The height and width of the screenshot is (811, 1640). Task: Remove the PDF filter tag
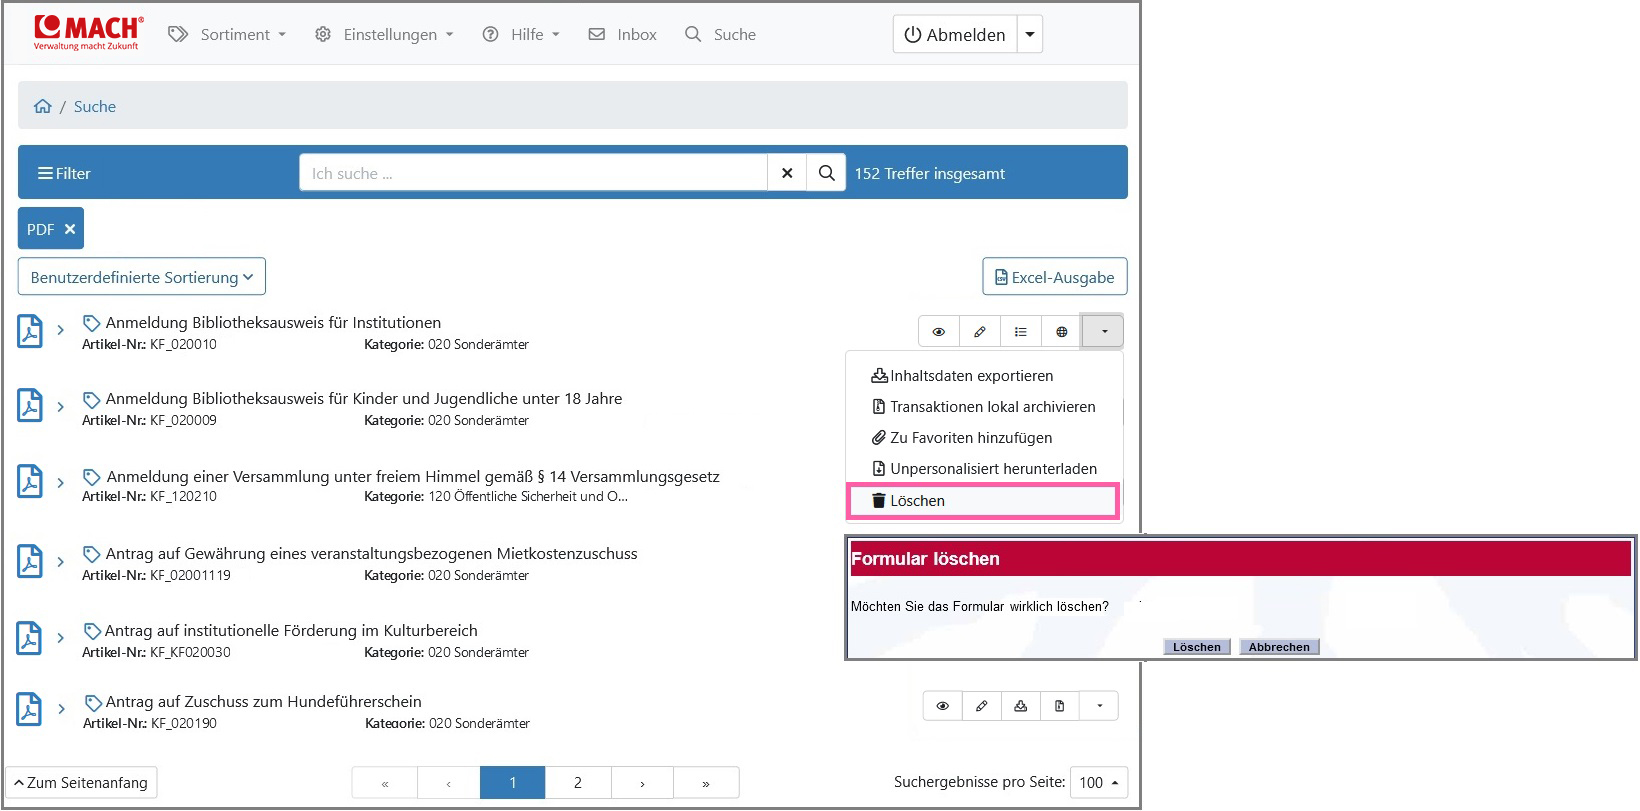(x=70, y=229)
